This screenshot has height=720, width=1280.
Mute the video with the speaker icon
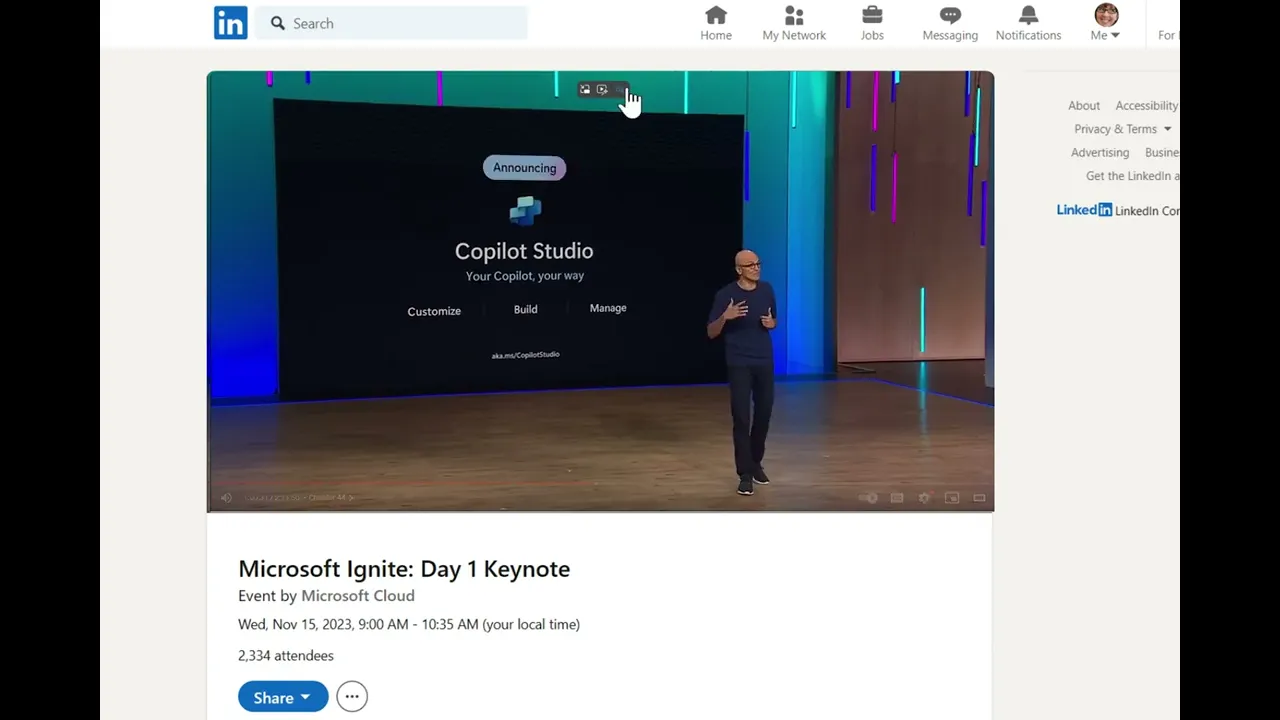tap(226, 498)
